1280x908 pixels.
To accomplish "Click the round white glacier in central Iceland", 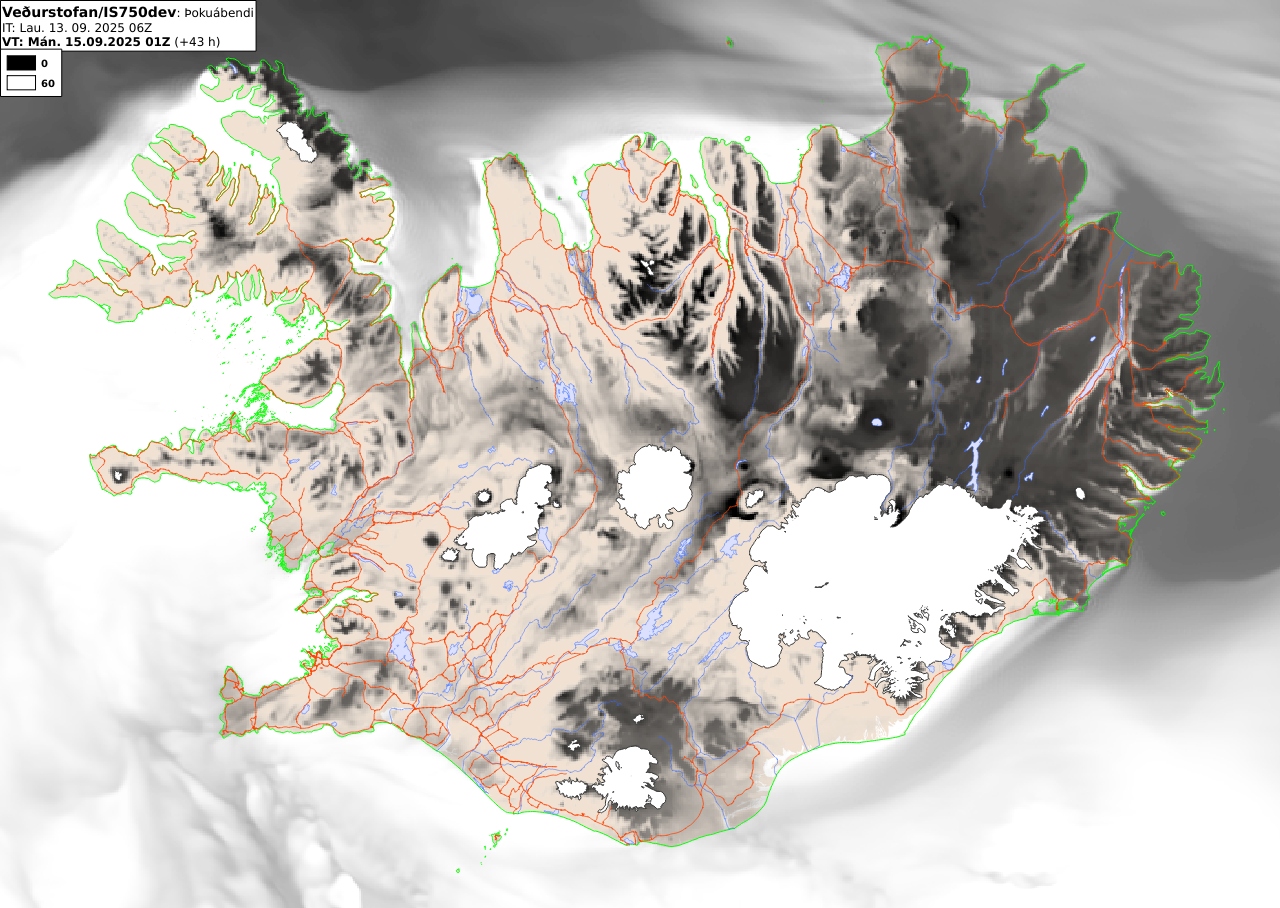I will pyautogui.click(x=655, y=486).
